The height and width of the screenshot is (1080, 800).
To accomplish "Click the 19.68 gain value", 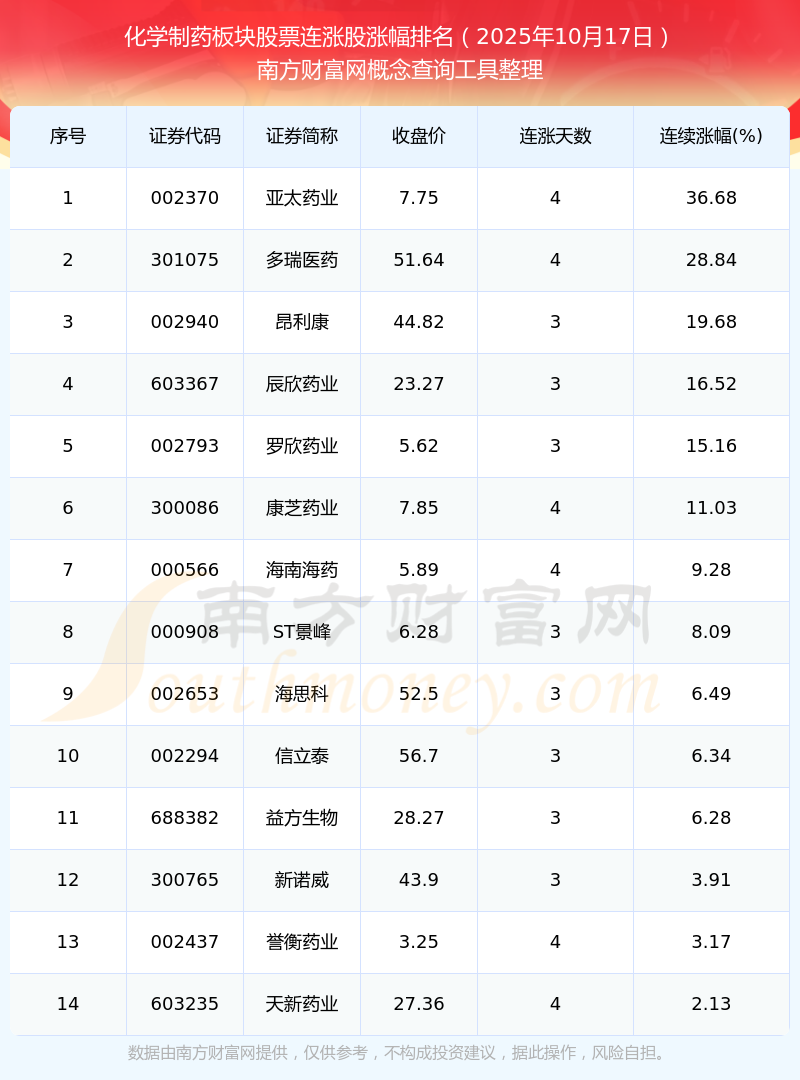I will 711,322.
